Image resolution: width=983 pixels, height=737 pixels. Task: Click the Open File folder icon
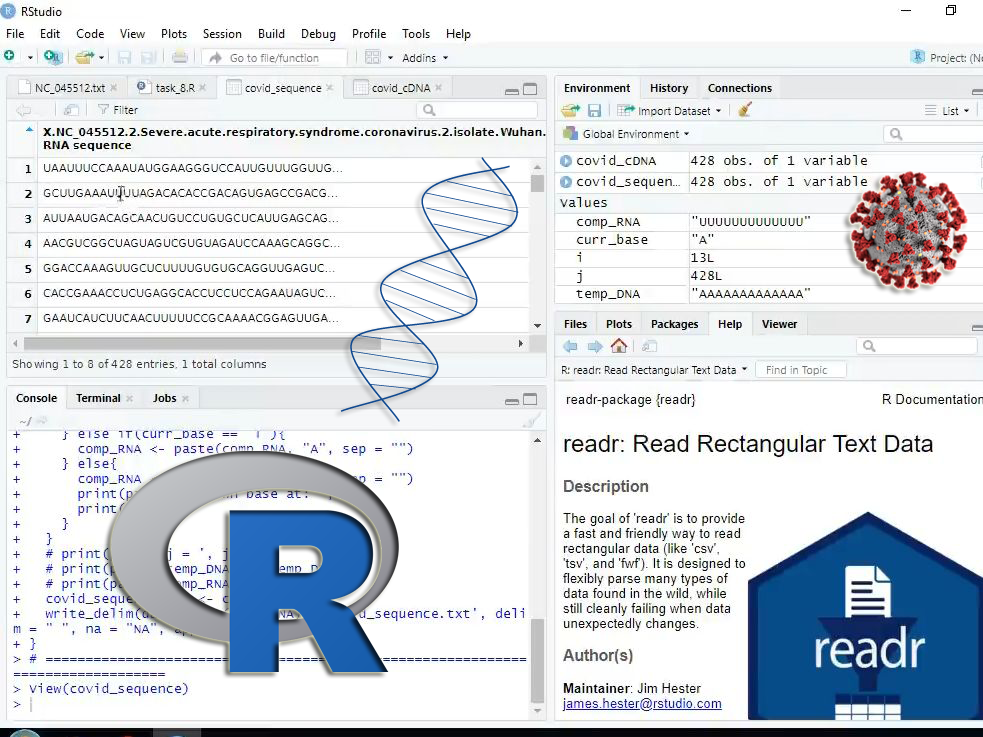[x=84, y=57]
